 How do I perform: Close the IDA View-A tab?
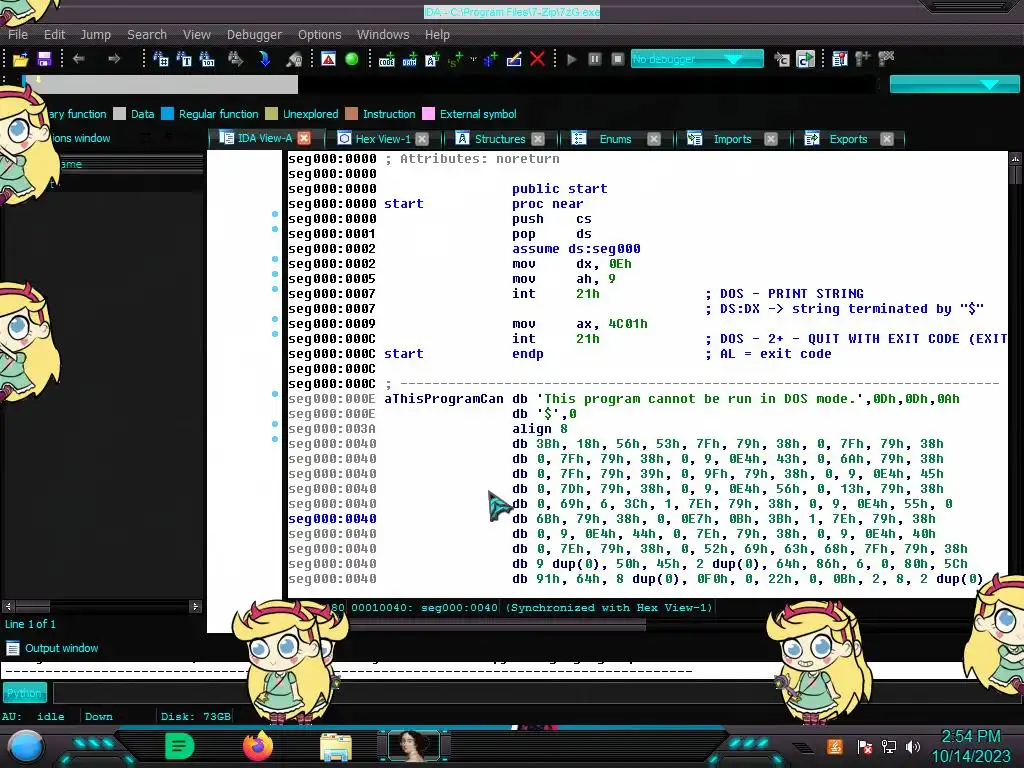click(304, 138)
